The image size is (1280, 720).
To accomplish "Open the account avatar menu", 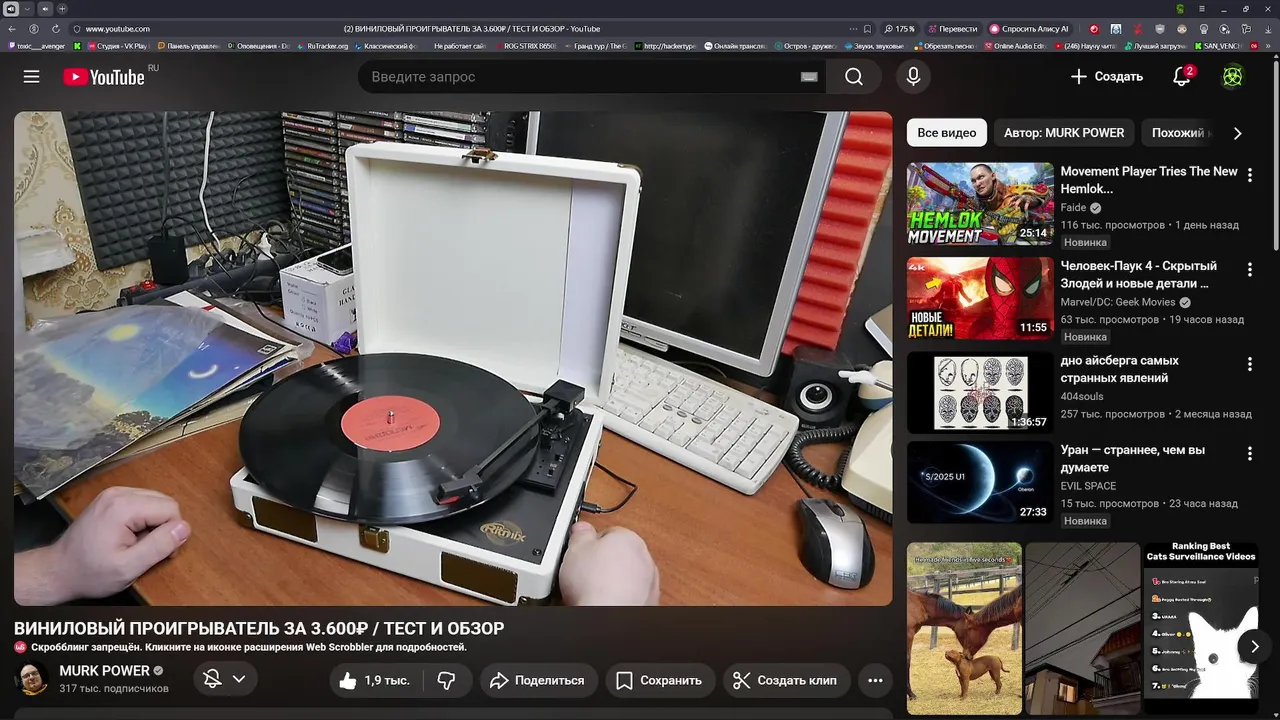I will [x=1233, y=77].
